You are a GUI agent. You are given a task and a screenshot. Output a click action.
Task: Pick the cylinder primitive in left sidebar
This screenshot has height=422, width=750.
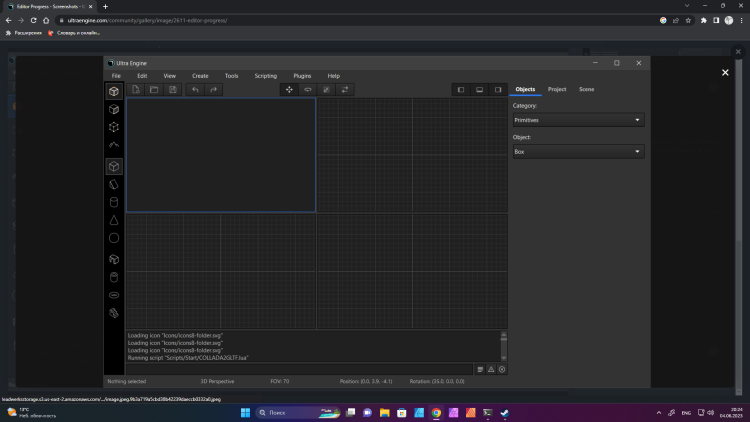click(114, 201)
